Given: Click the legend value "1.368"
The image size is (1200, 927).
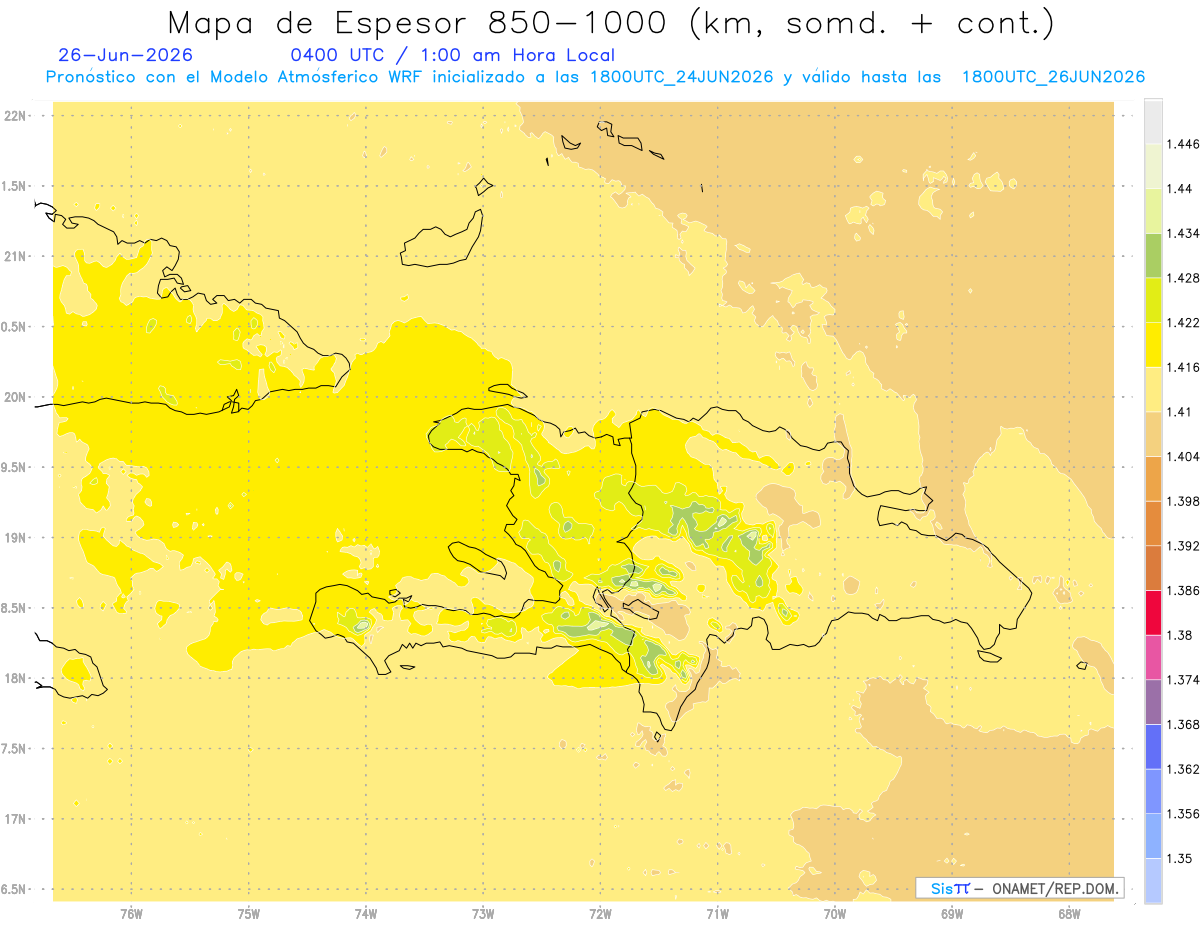Looking at the screenshot, I should coord(1183,724).
